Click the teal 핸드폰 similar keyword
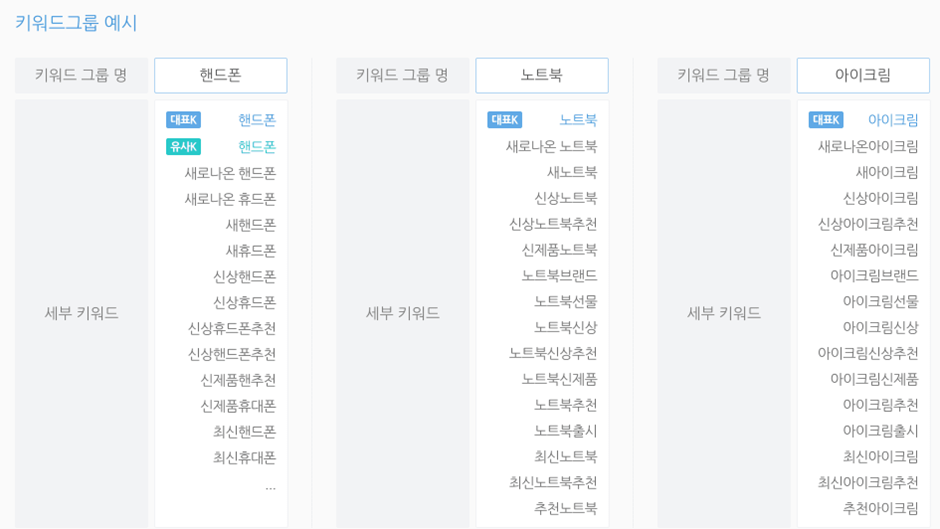Image resolution: width=940 pixels, height=529 pixels. 257,146
